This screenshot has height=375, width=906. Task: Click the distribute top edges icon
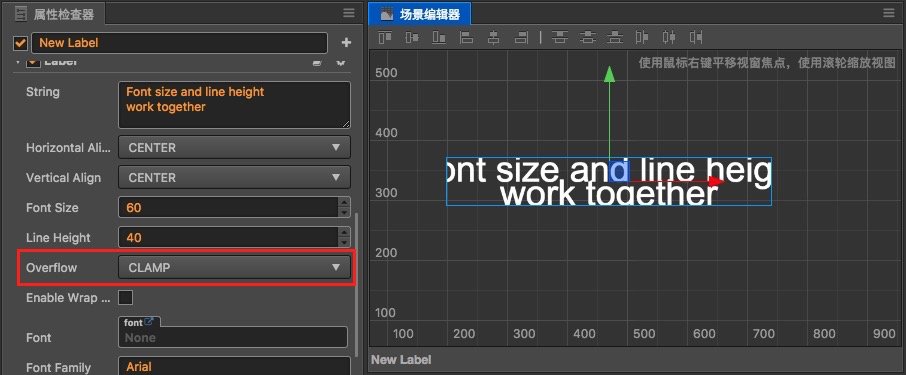559,38
